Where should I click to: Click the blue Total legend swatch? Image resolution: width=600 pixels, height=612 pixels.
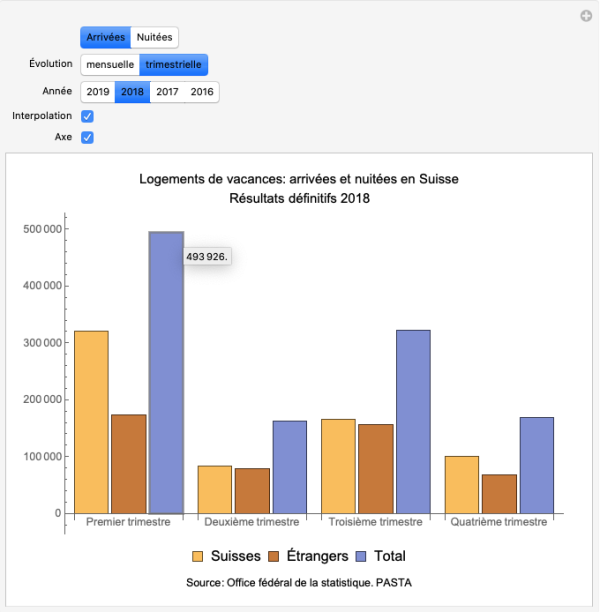pyautogui.click(x=362, y=556)
